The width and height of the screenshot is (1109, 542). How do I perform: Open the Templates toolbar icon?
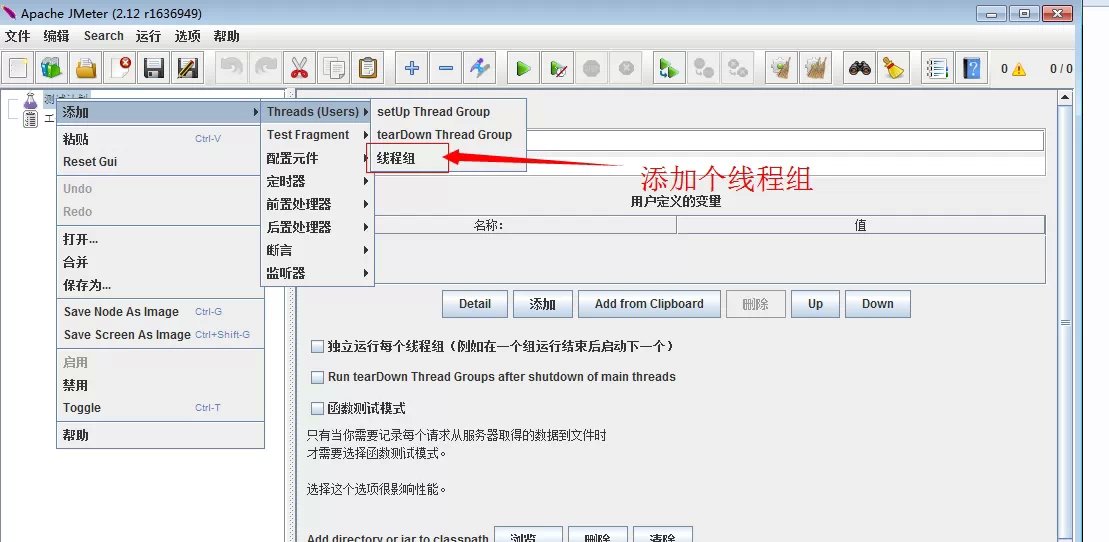point(51,69)
